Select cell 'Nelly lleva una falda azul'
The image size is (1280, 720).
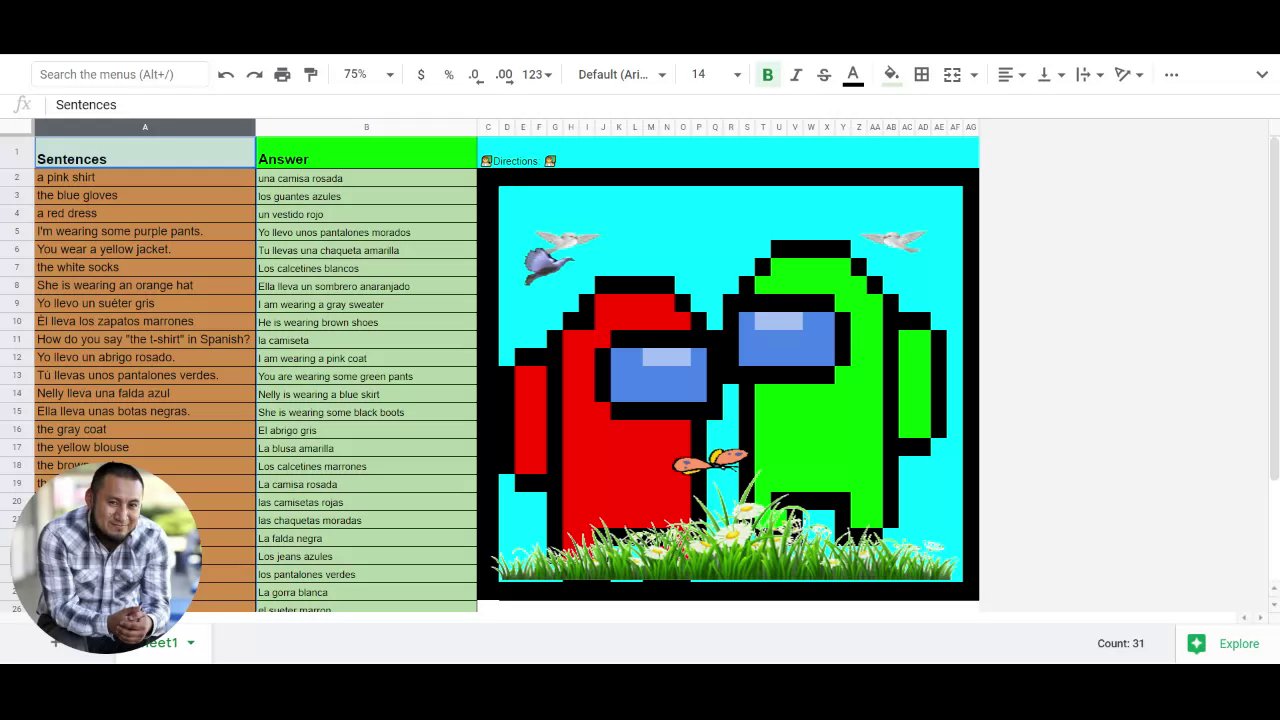coord(145,394)
